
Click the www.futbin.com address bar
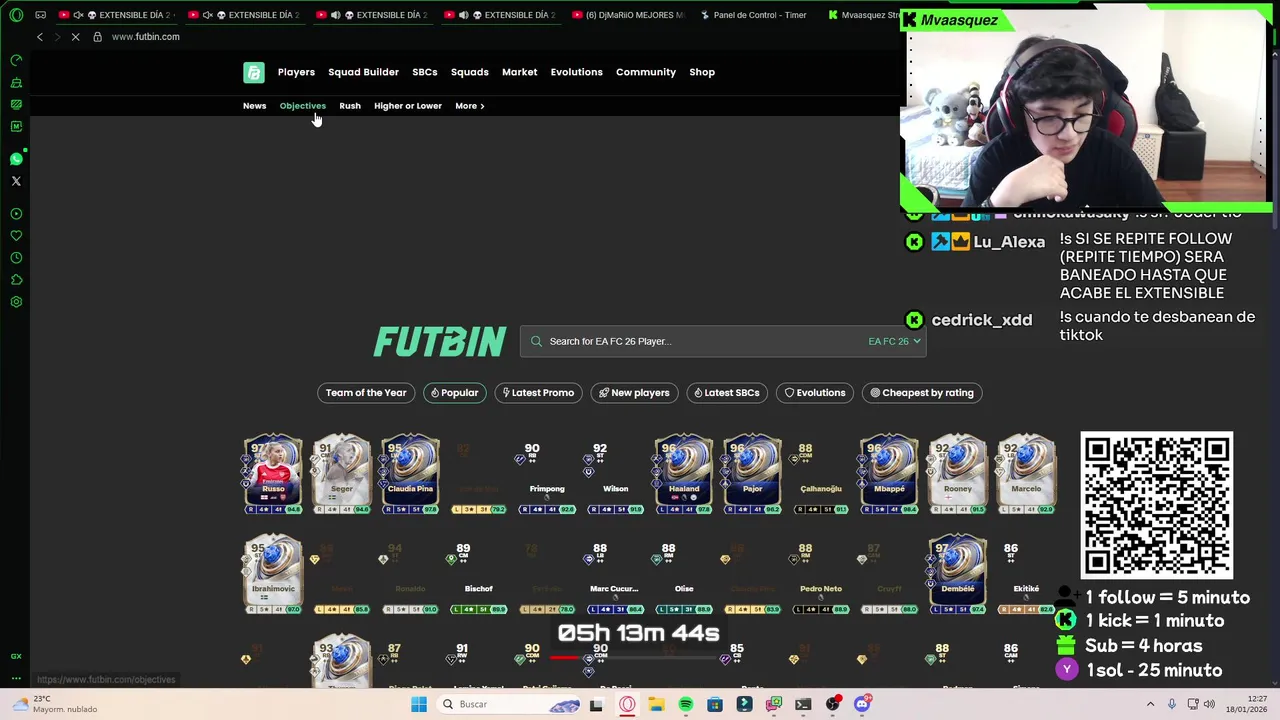[x=146, y=37]
